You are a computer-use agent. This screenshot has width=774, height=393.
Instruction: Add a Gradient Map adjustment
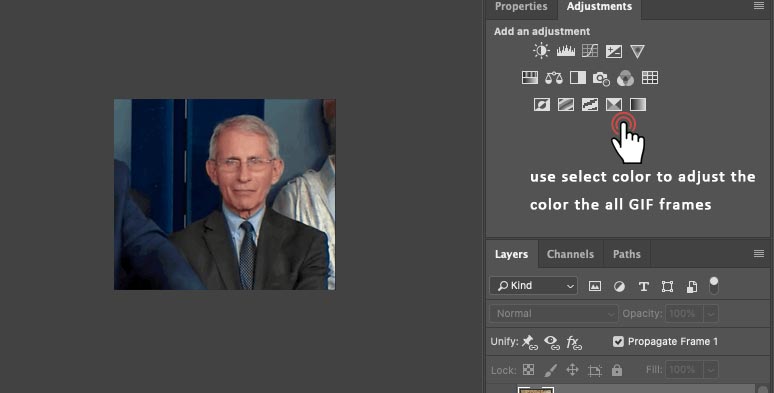point(638,105)
